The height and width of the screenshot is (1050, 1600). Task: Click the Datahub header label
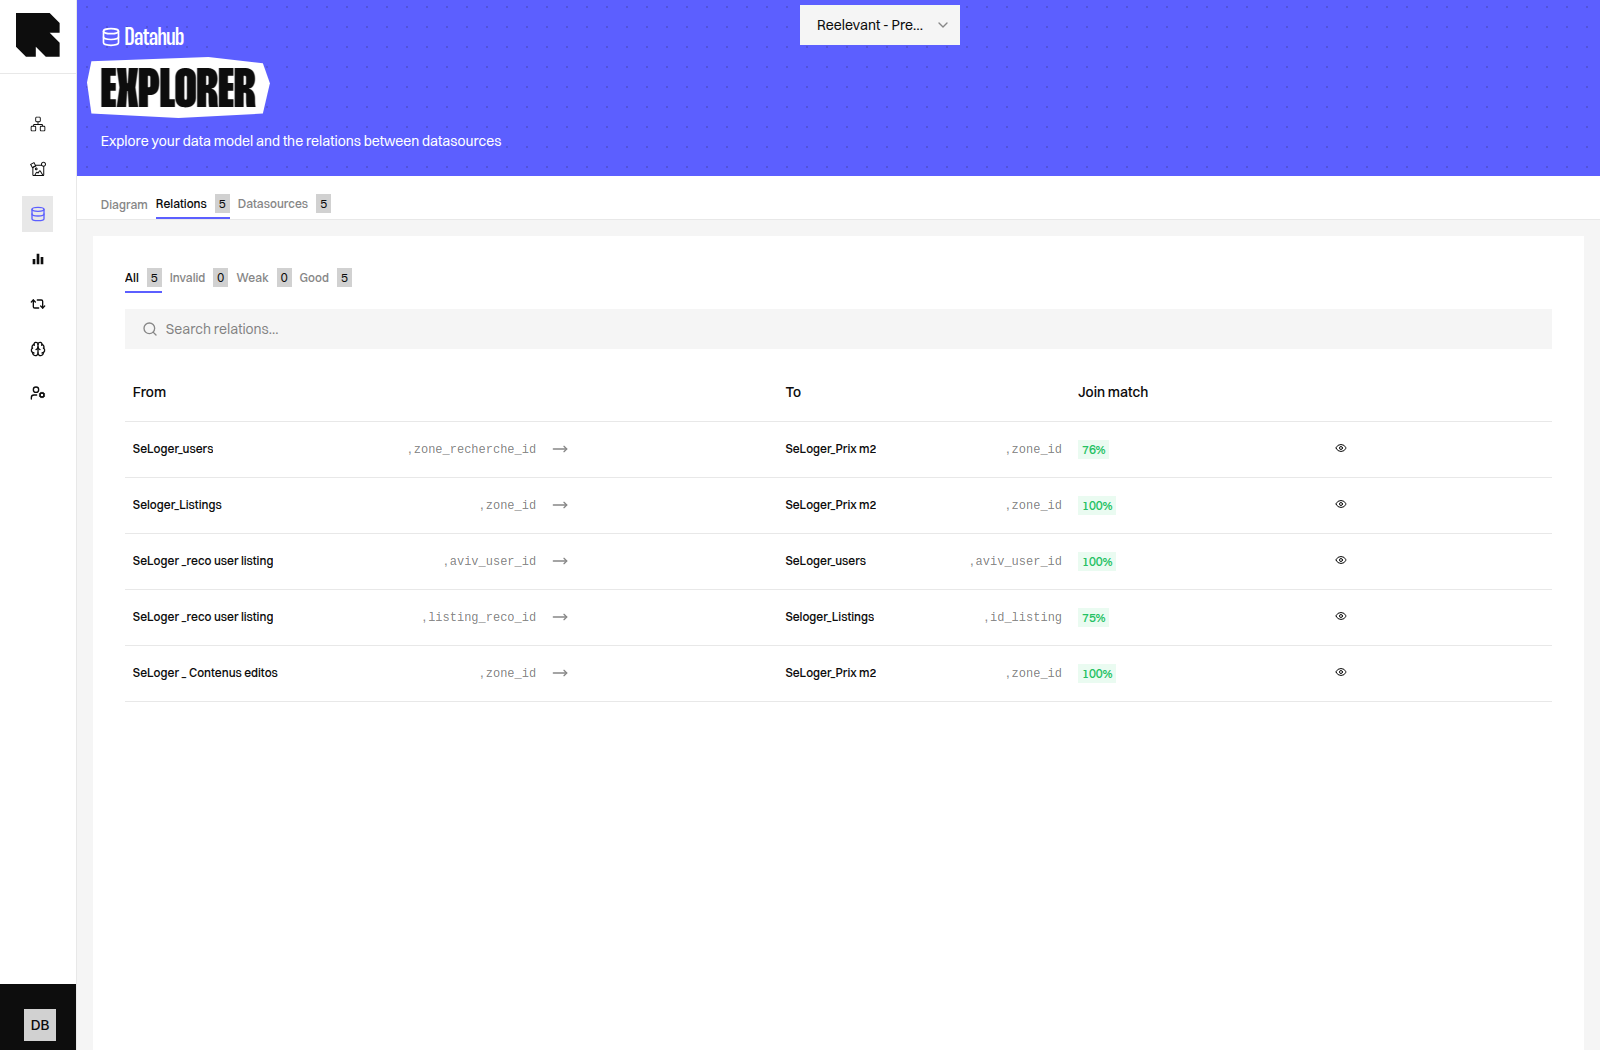tap(154, 37)
